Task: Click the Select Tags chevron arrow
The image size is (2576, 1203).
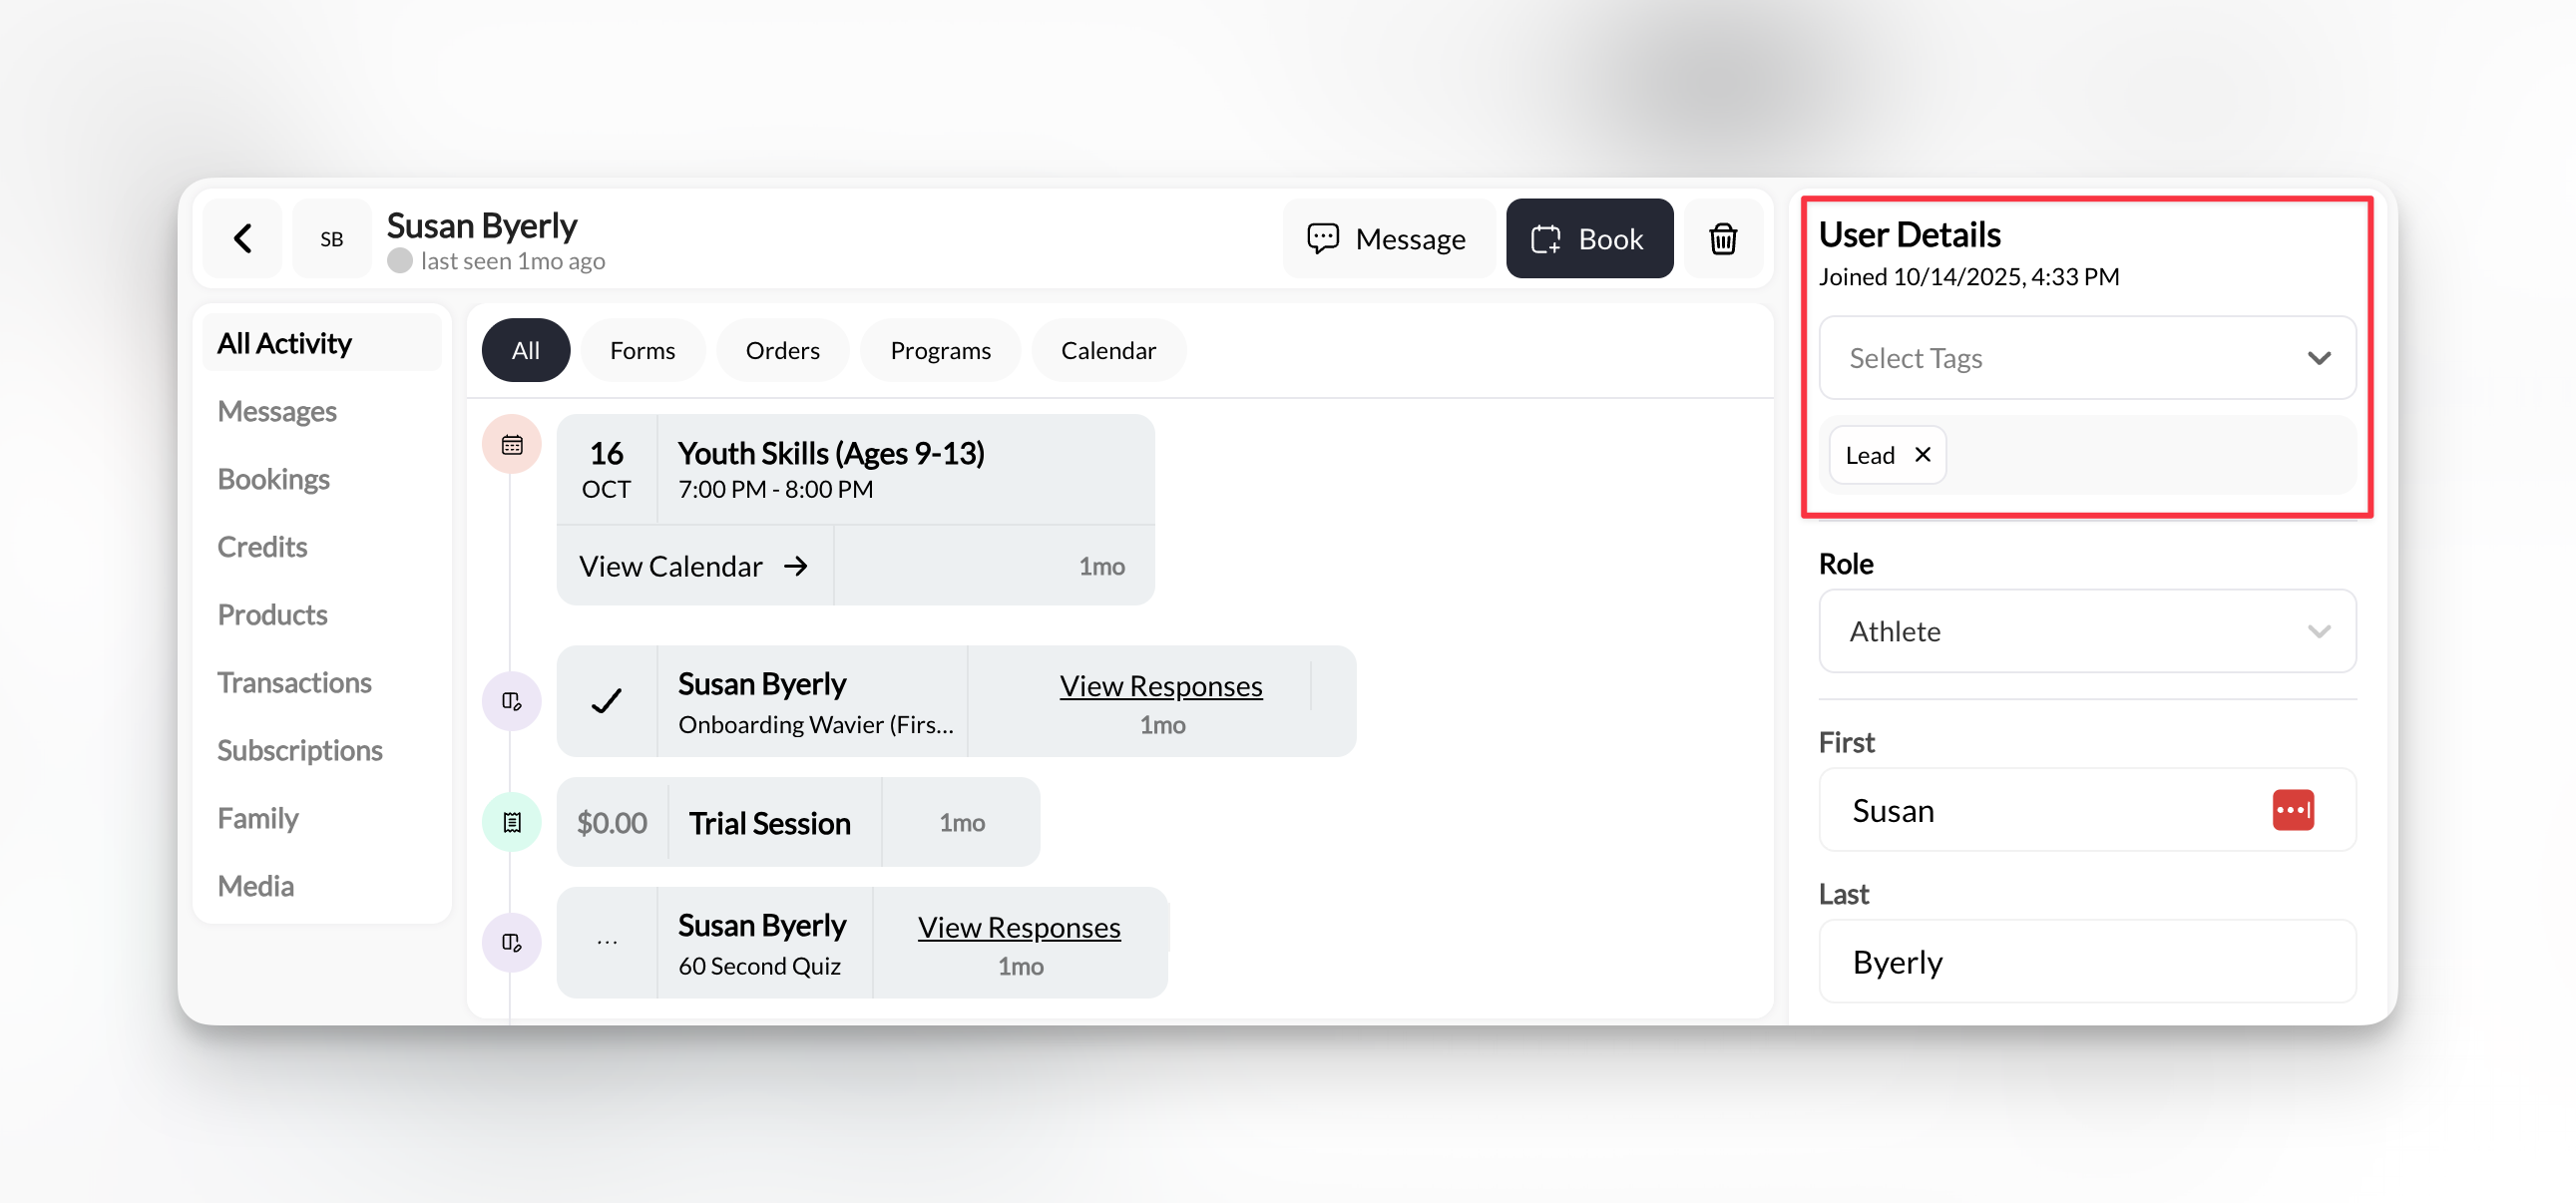Action: pyautogui.click(x=2318, y=358)
